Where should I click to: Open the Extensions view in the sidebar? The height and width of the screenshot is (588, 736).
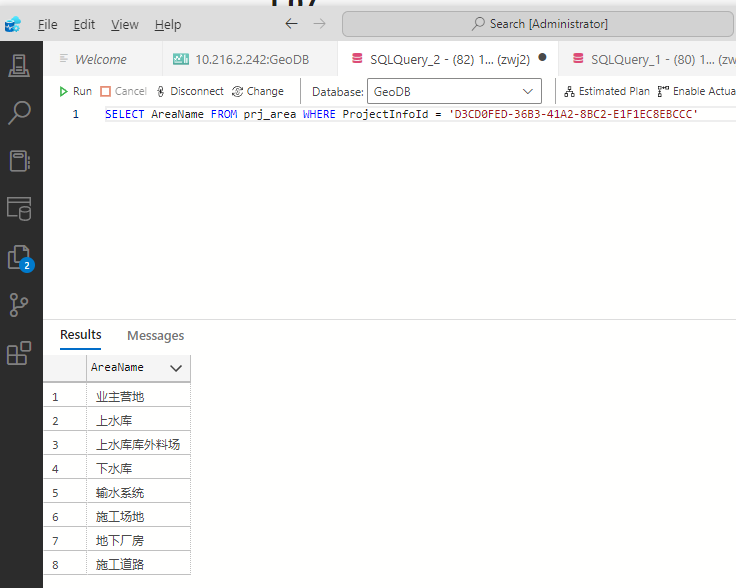19,353
